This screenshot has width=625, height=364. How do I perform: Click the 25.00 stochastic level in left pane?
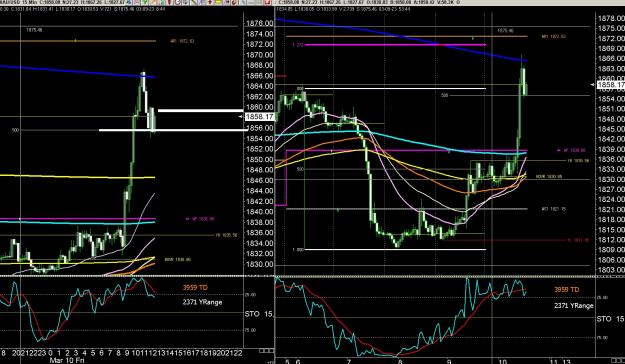(250, 295)
